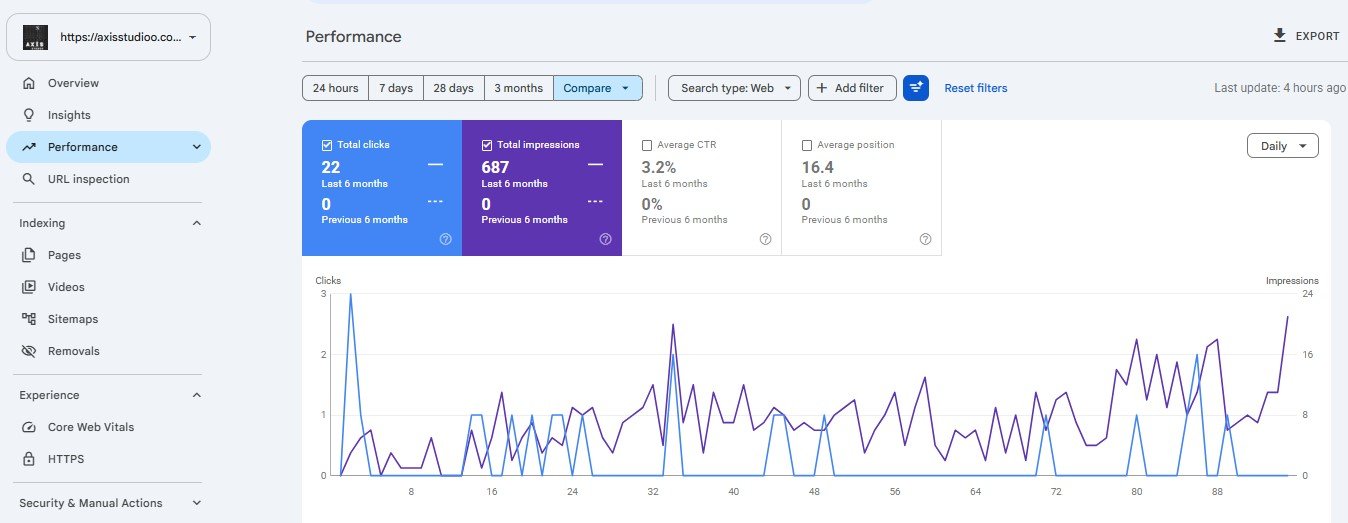Screen dimensions: 1348x523
Task: Open the Daily granularity dropdown
Action: click(x=1283, y=146)
